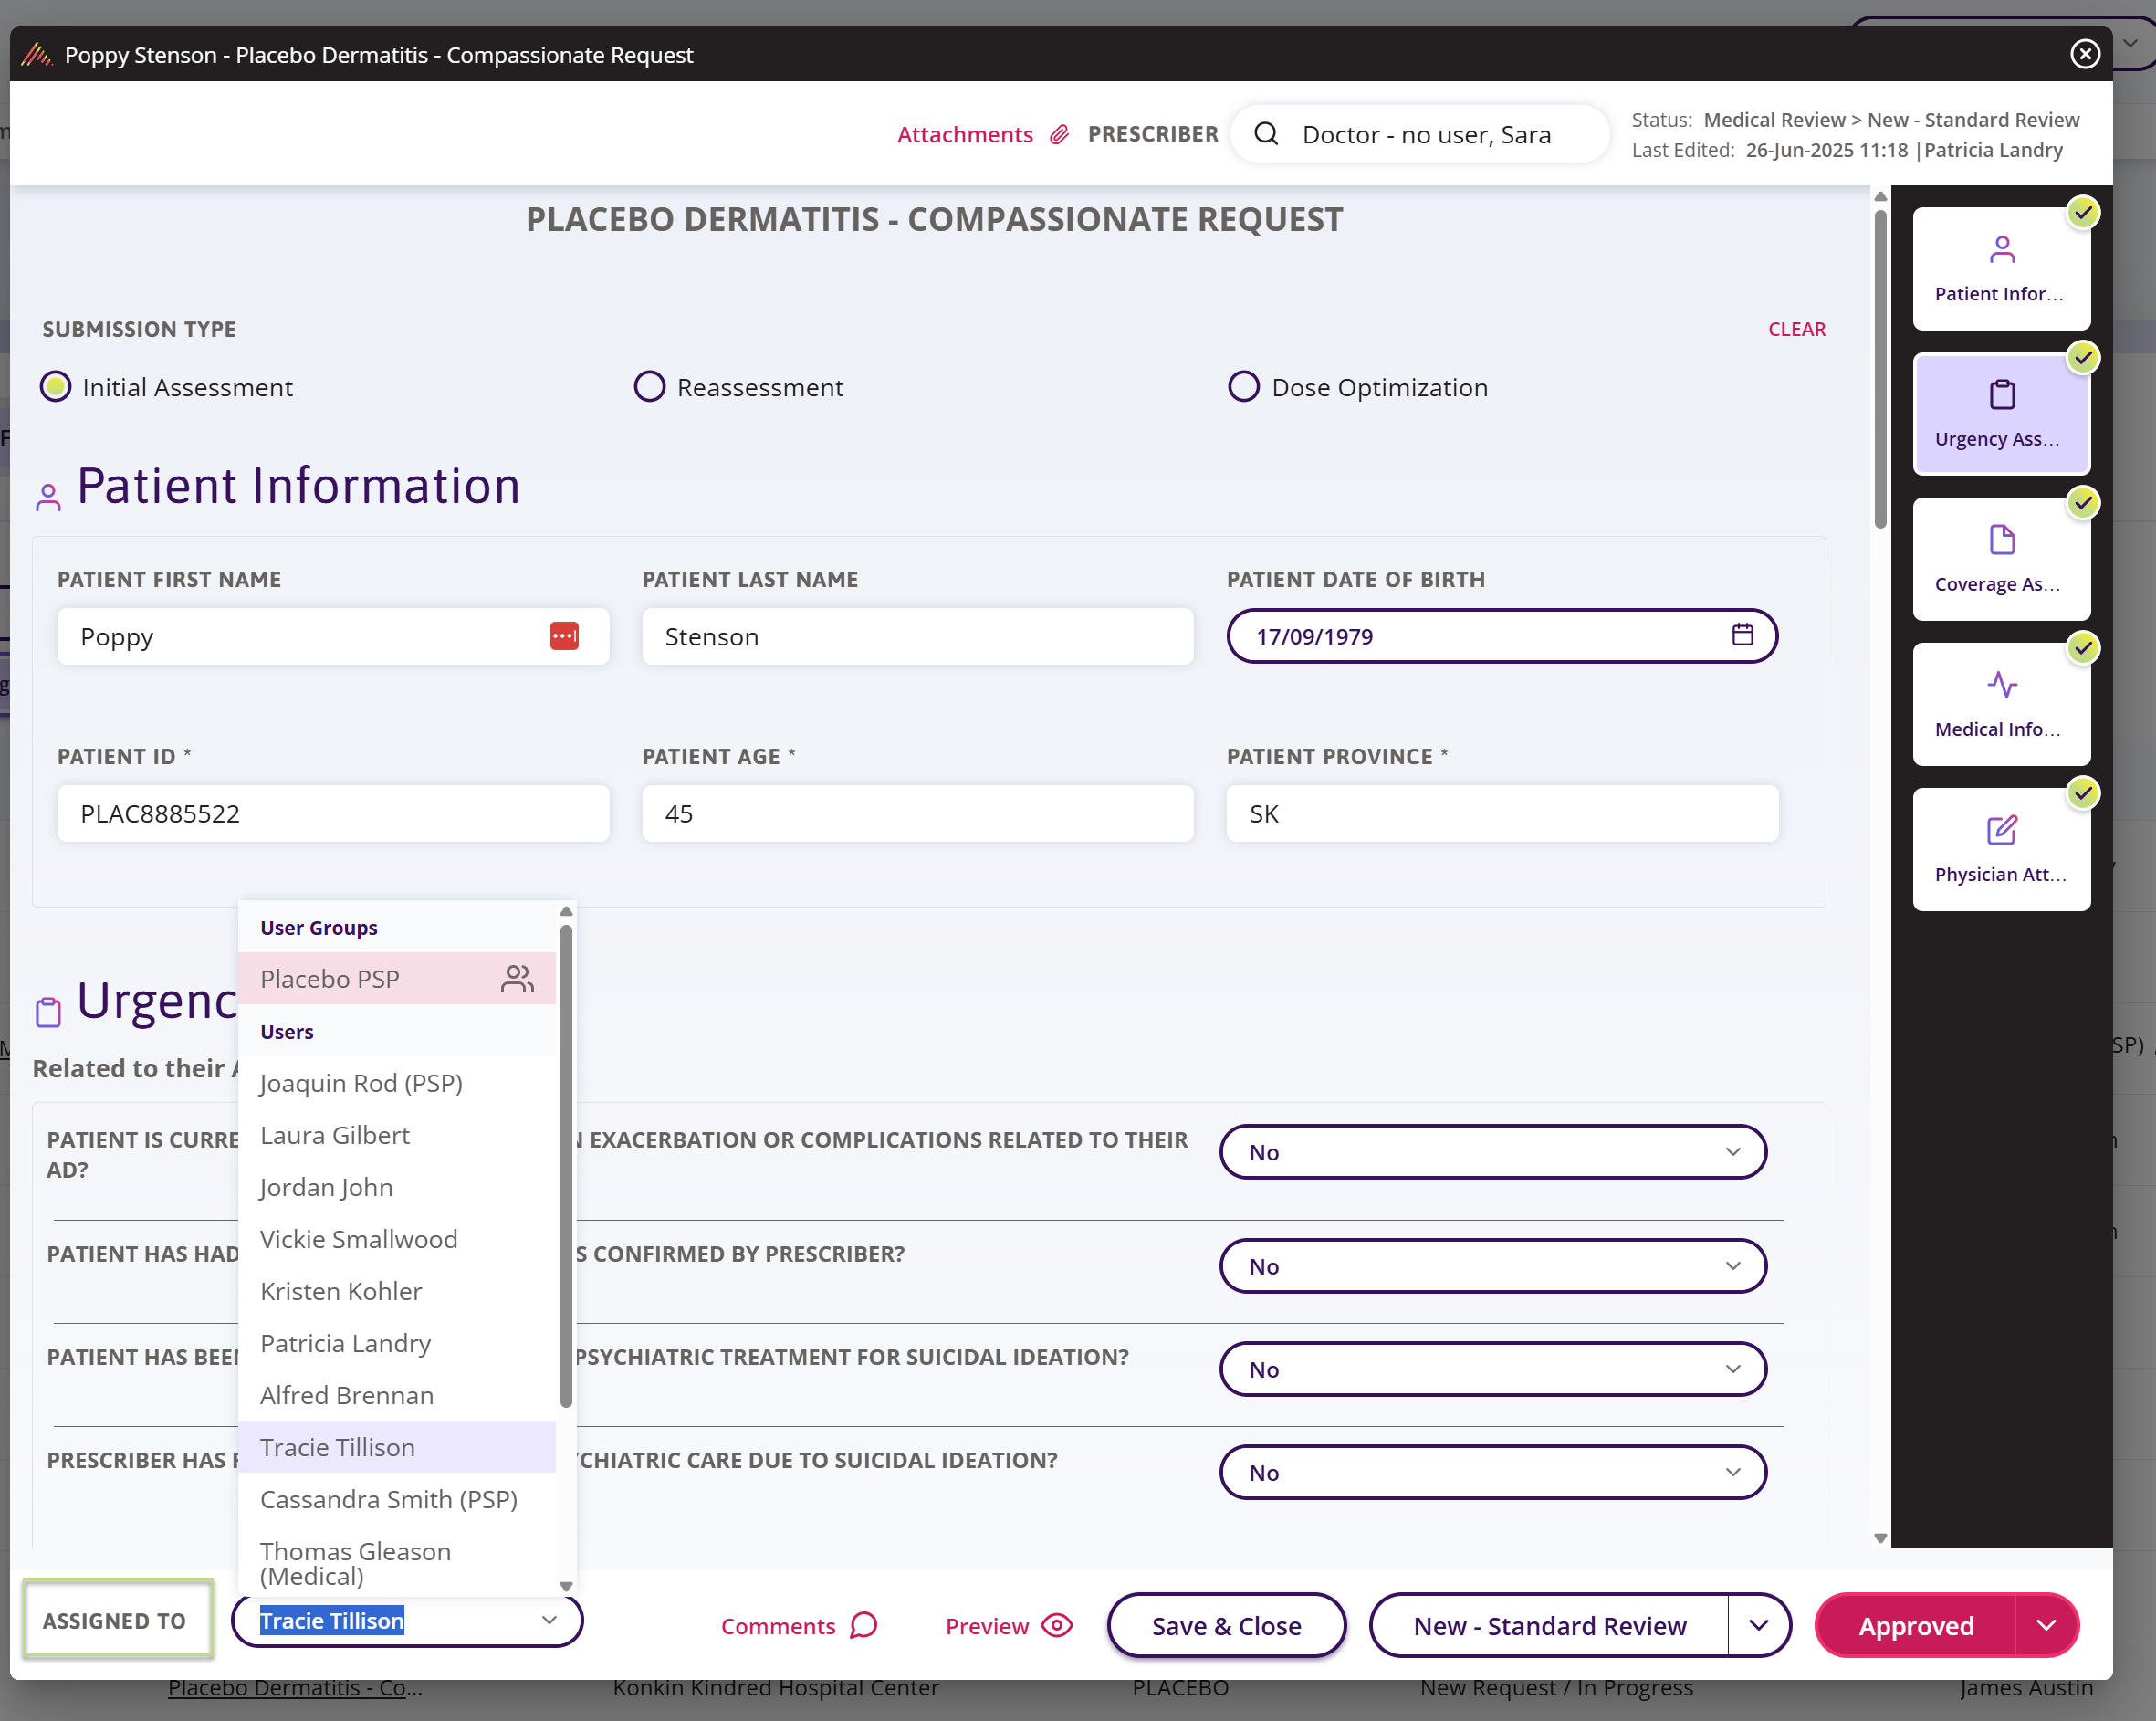The image size is (2156, 1721).
Task: Open the Attachments link
Action: coord(964,134)
